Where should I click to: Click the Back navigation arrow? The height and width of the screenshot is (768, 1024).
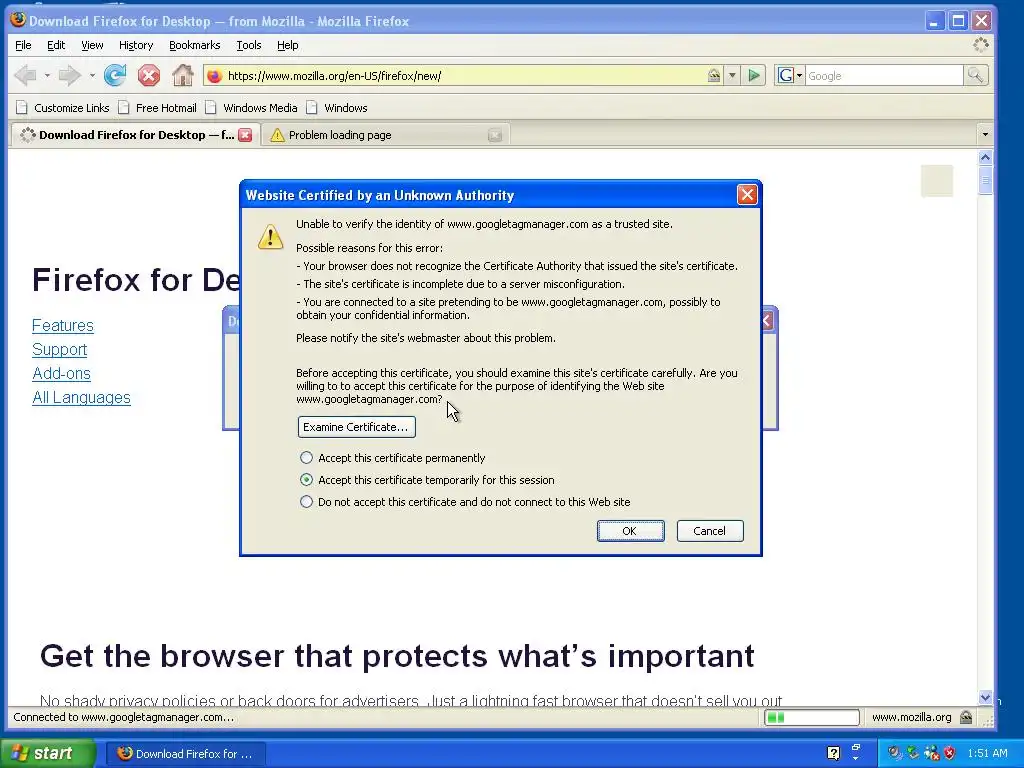tap(25, 76)
